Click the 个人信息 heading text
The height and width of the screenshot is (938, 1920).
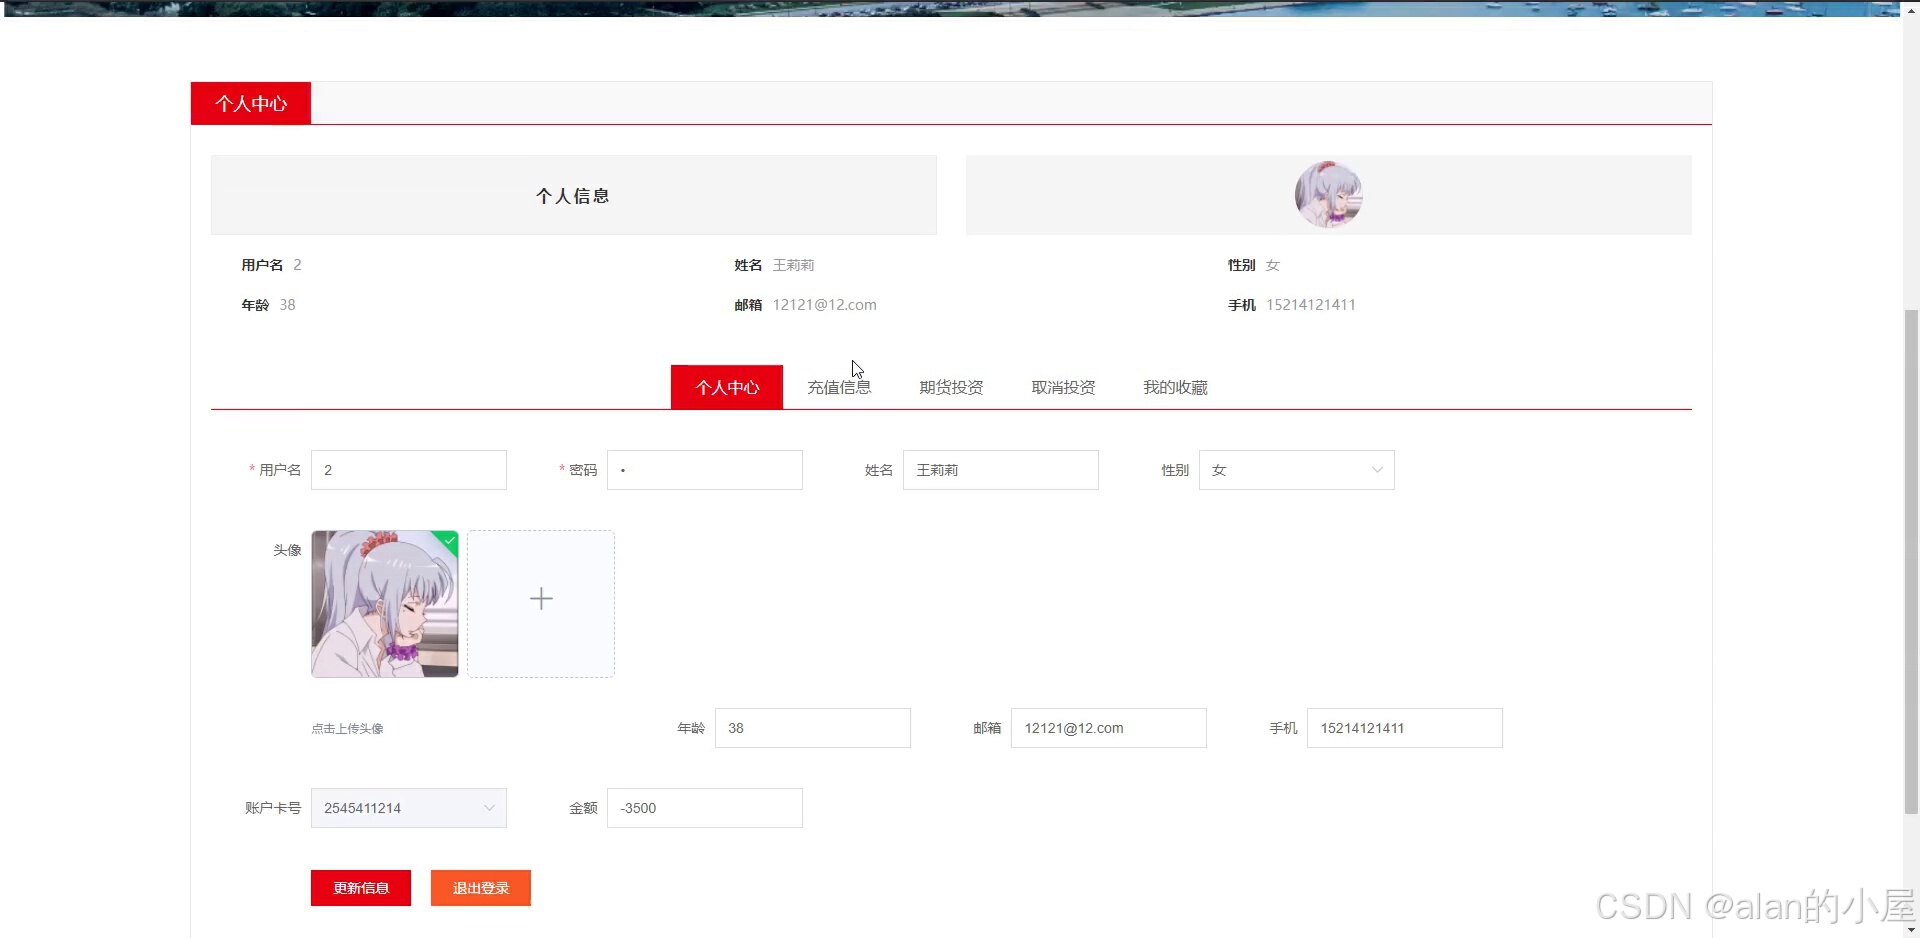point(573,196)
